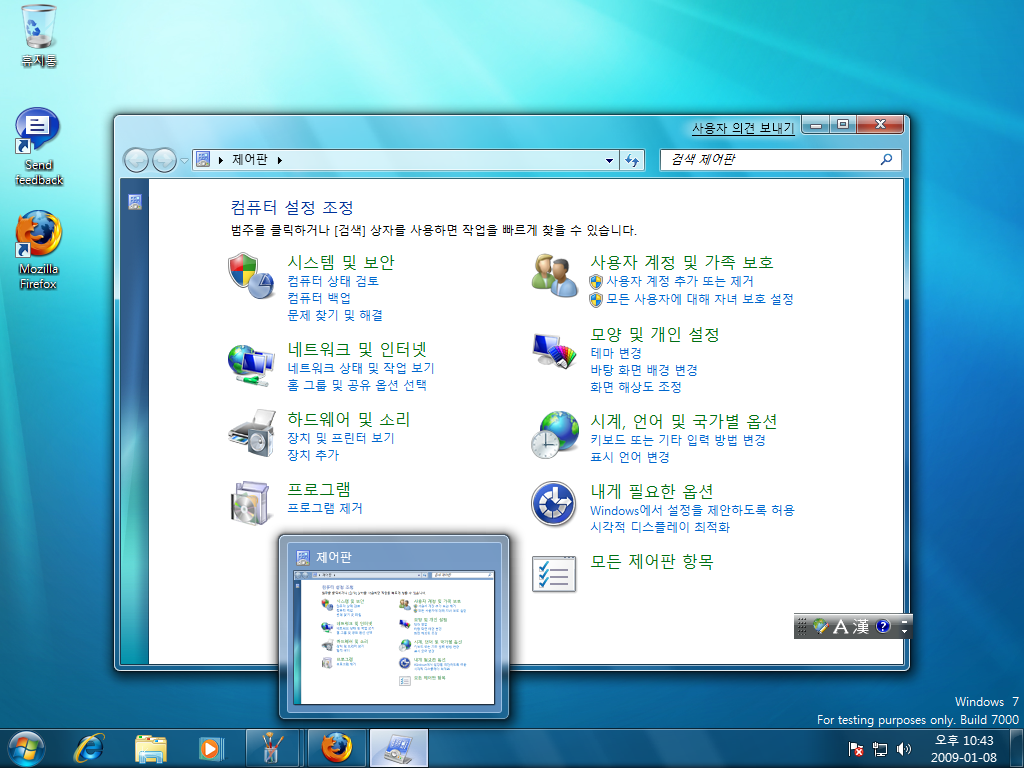
Task: Click the IME tool icon on language bar
Action: coord(820,626)
